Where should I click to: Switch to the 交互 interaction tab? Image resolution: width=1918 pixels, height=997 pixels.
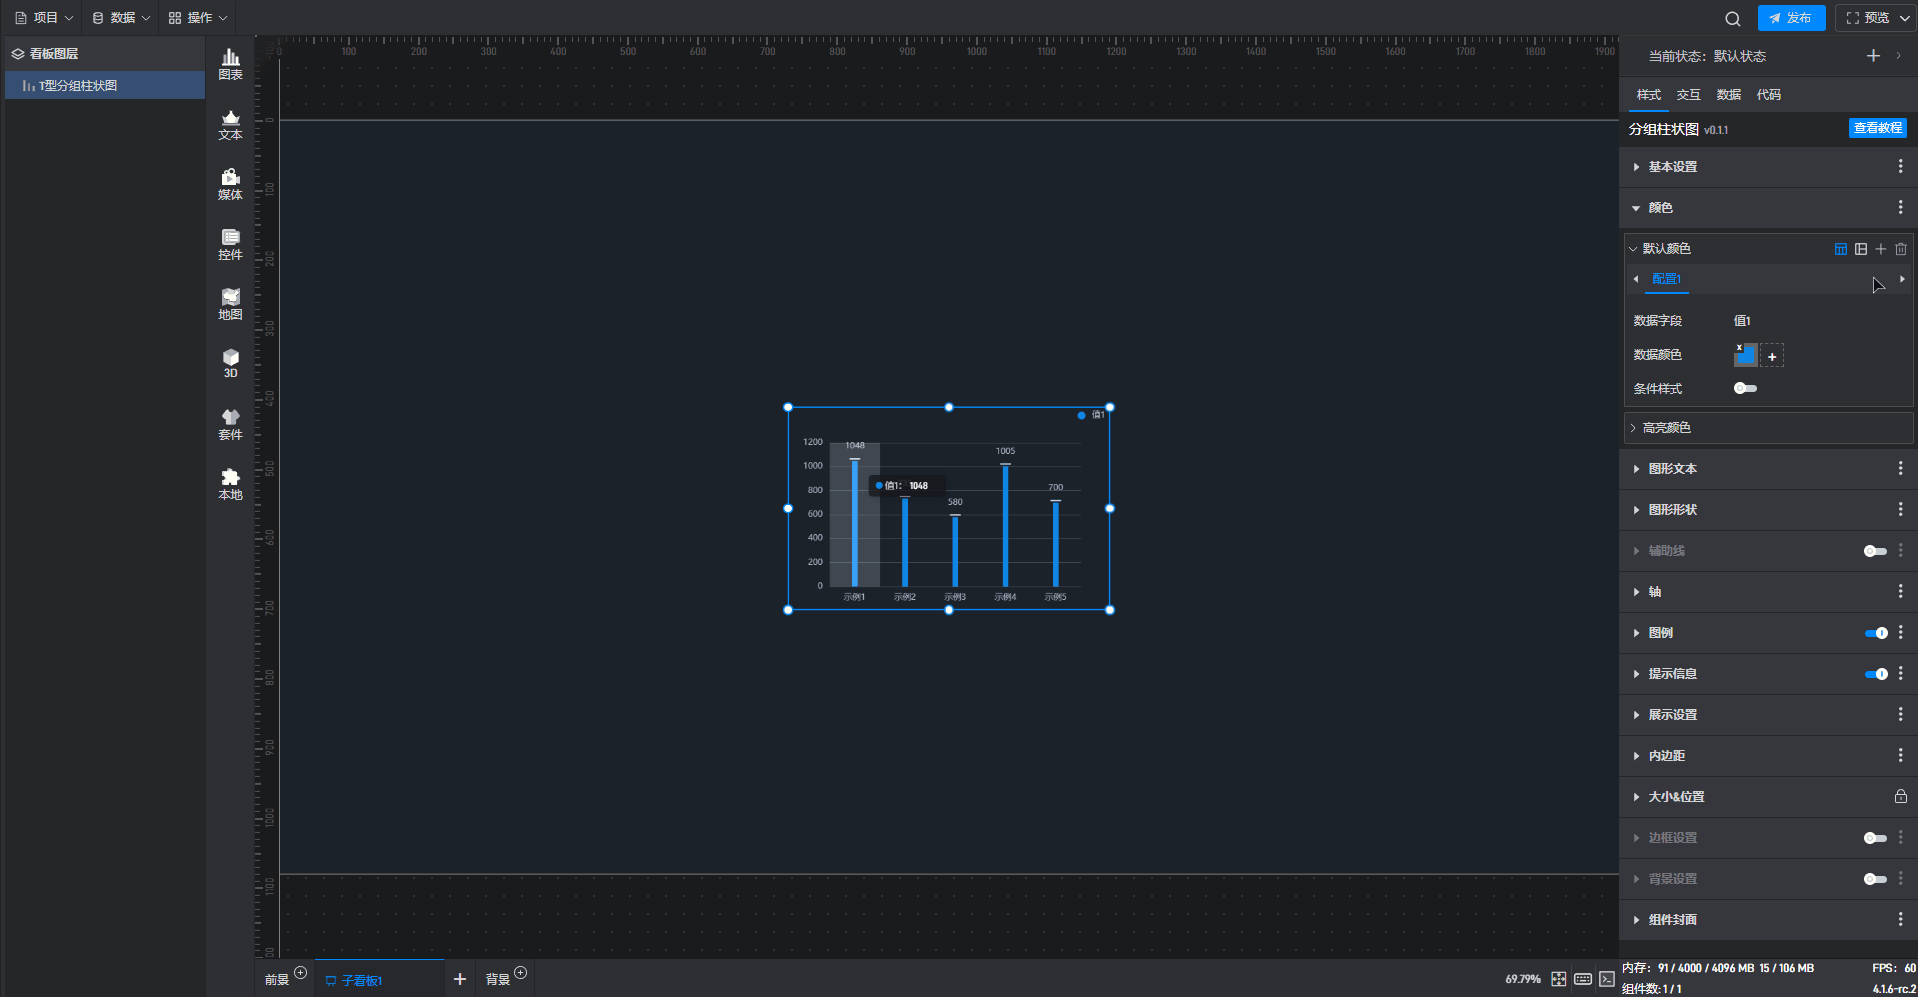point(1688,95)
